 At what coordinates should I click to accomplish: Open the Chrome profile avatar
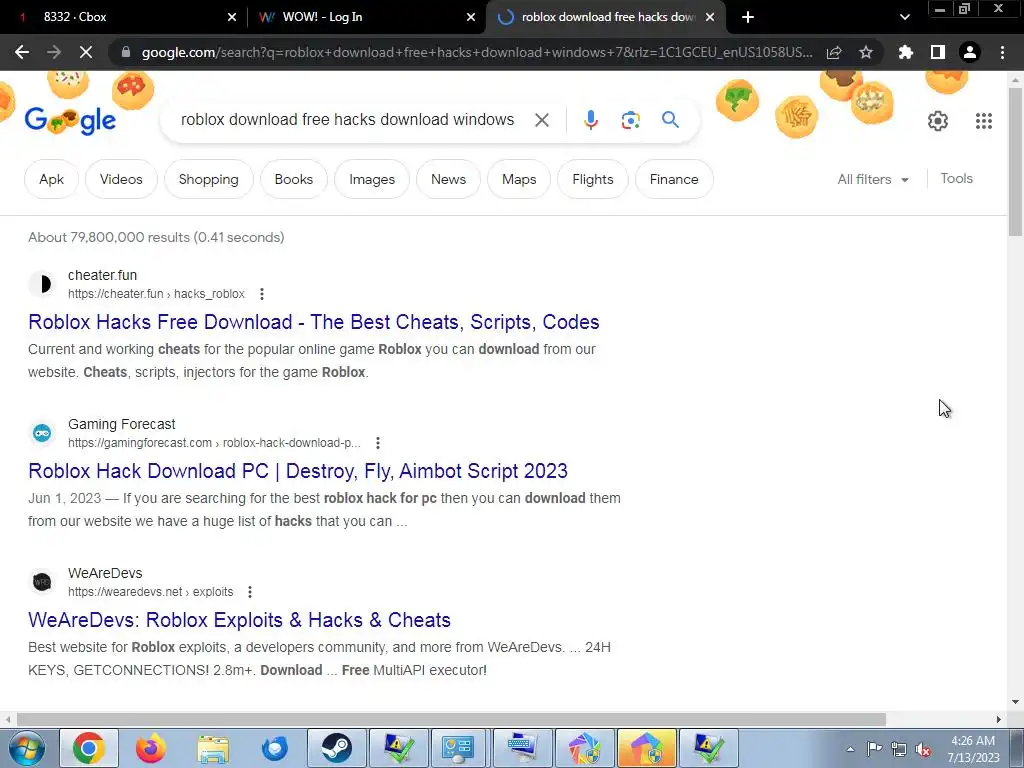970,52
